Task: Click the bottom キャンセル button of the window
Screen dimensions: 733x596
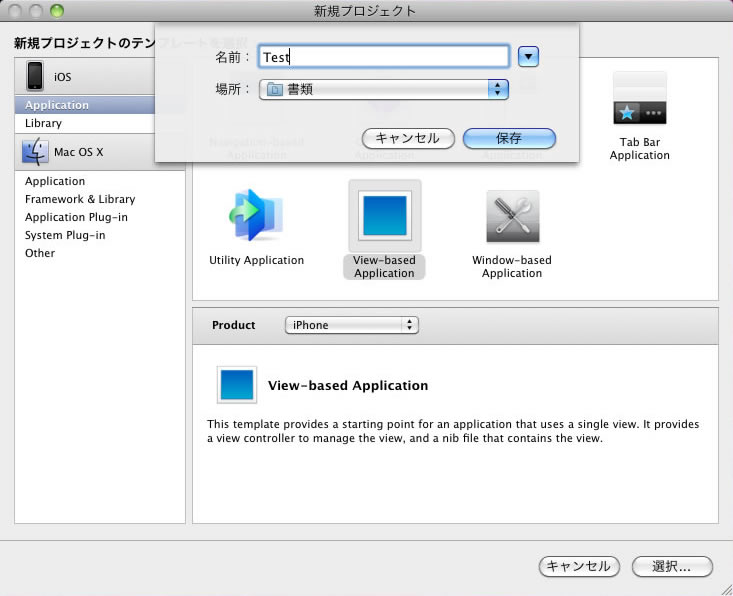Action: tap(579, 567)
